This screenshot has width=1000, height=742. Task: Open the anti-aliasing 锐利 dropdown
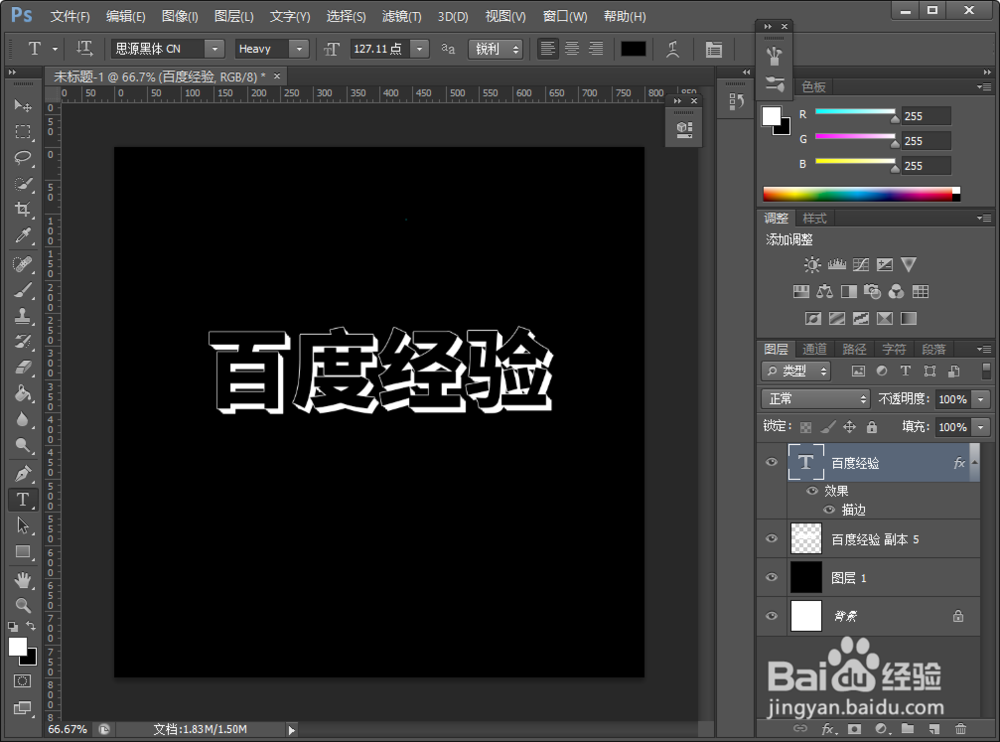point(496,49)
